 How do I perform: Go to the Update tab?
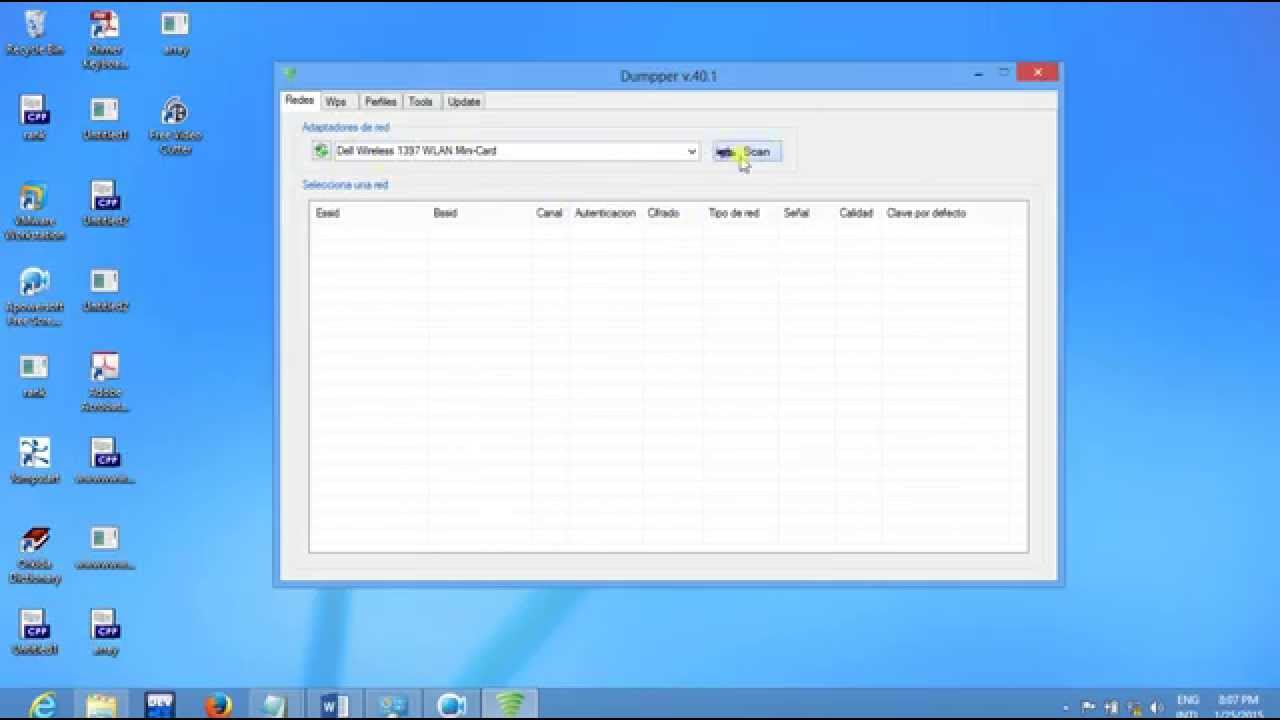(464, 102)
